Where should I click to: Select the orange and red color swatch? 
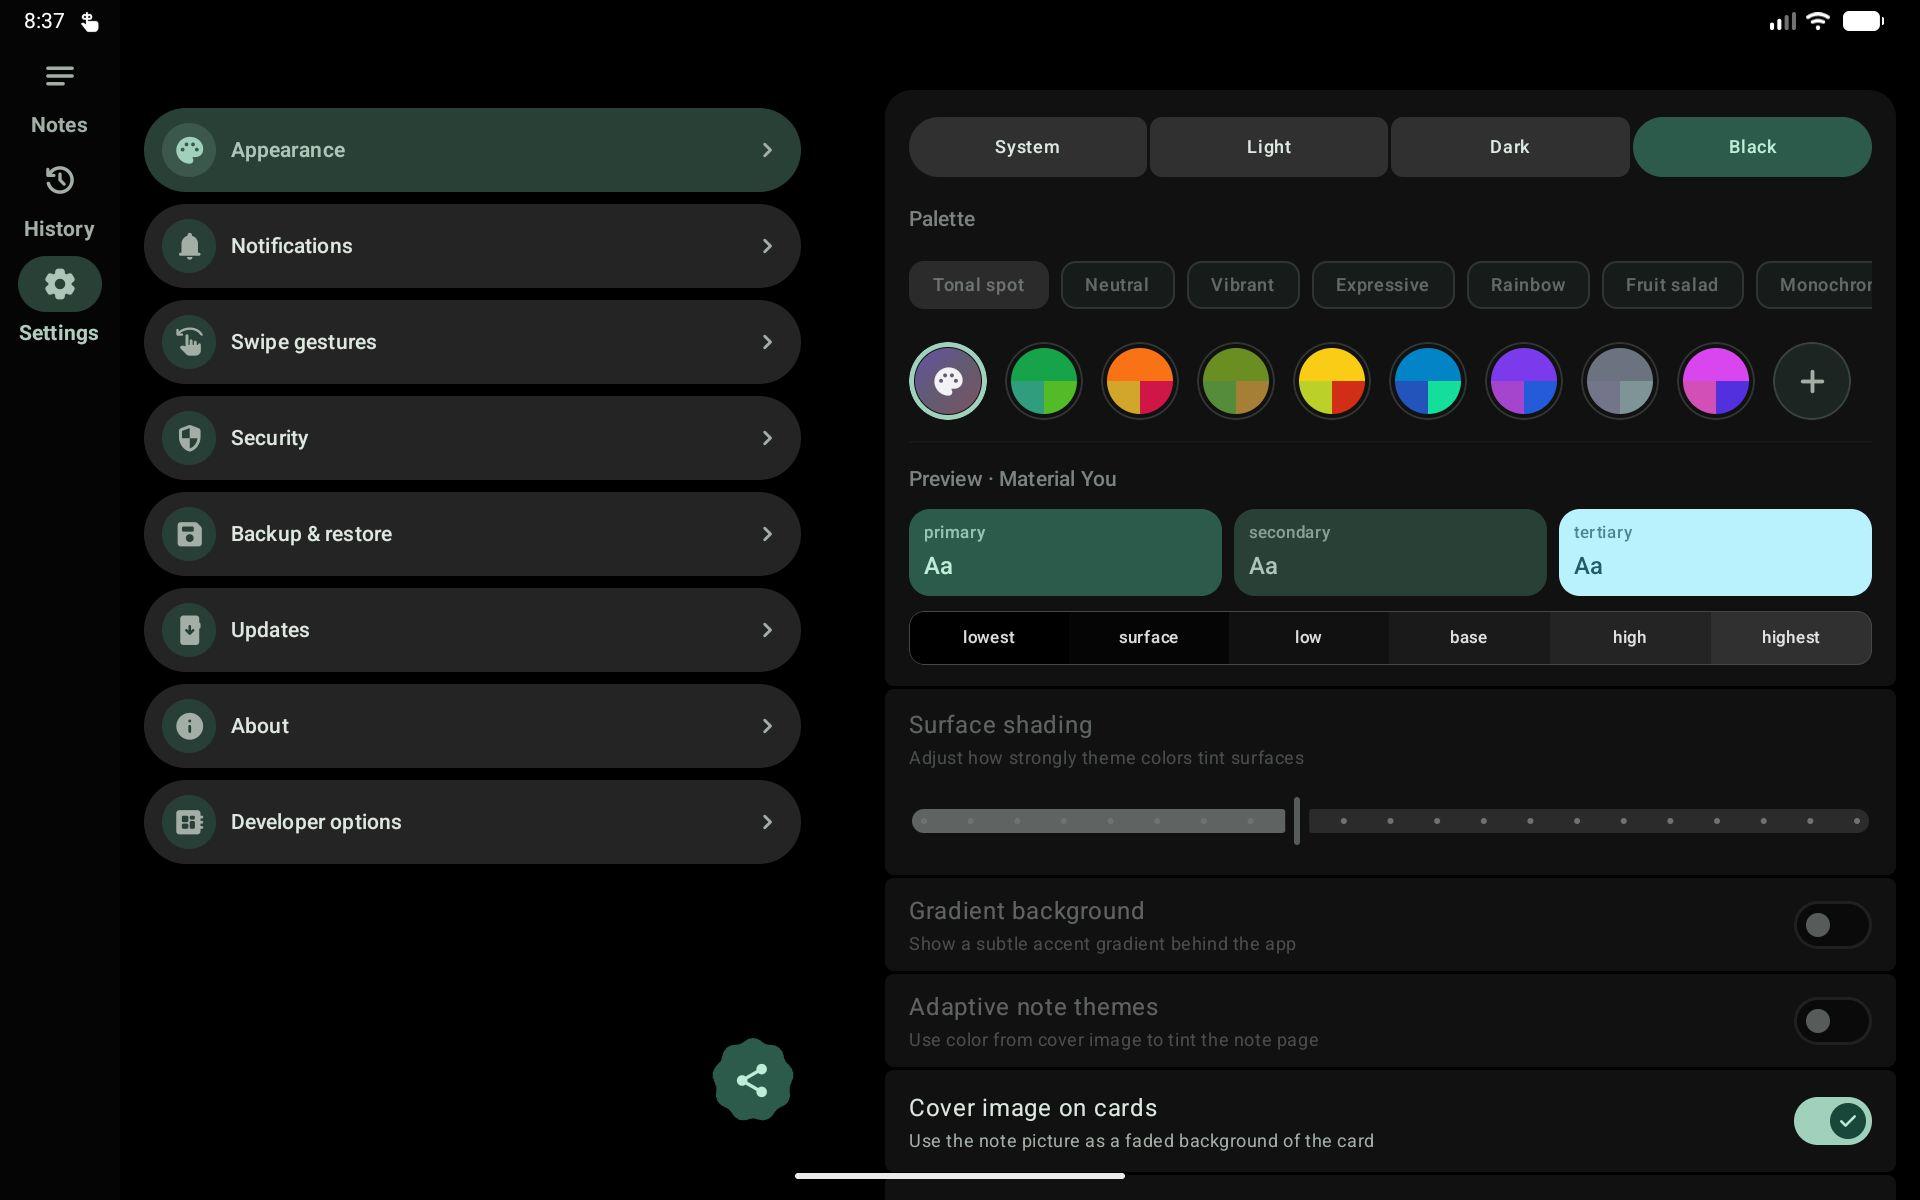coord(1139,381)
